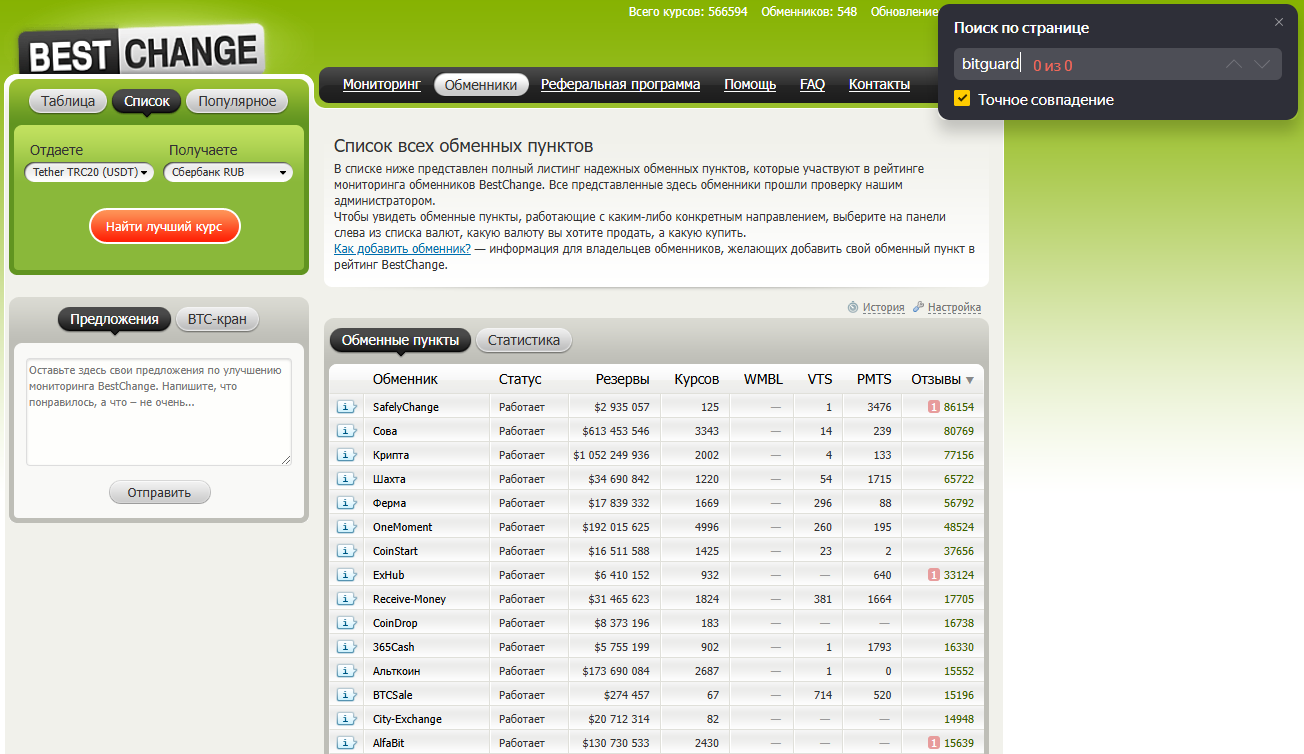The height and width of the screenshot is (754, 1304).
Task: Click Отправить button
Action: click(160, 492)
